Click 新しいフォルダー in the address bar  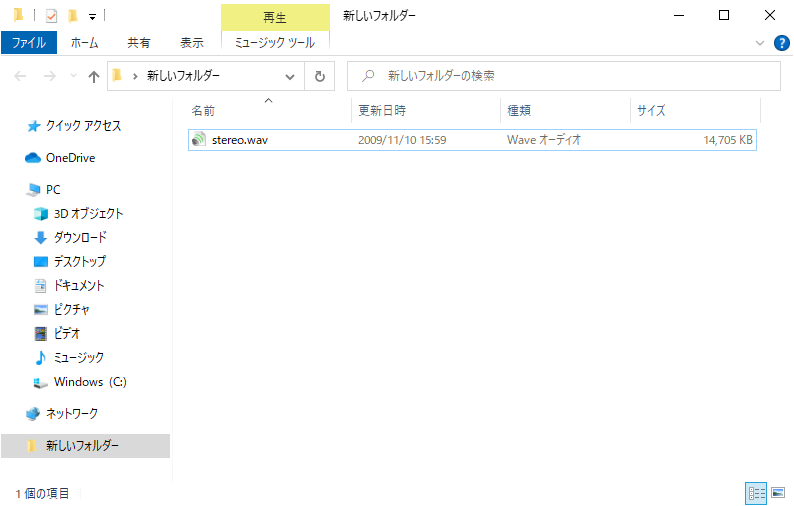click(x=183, y=76)
